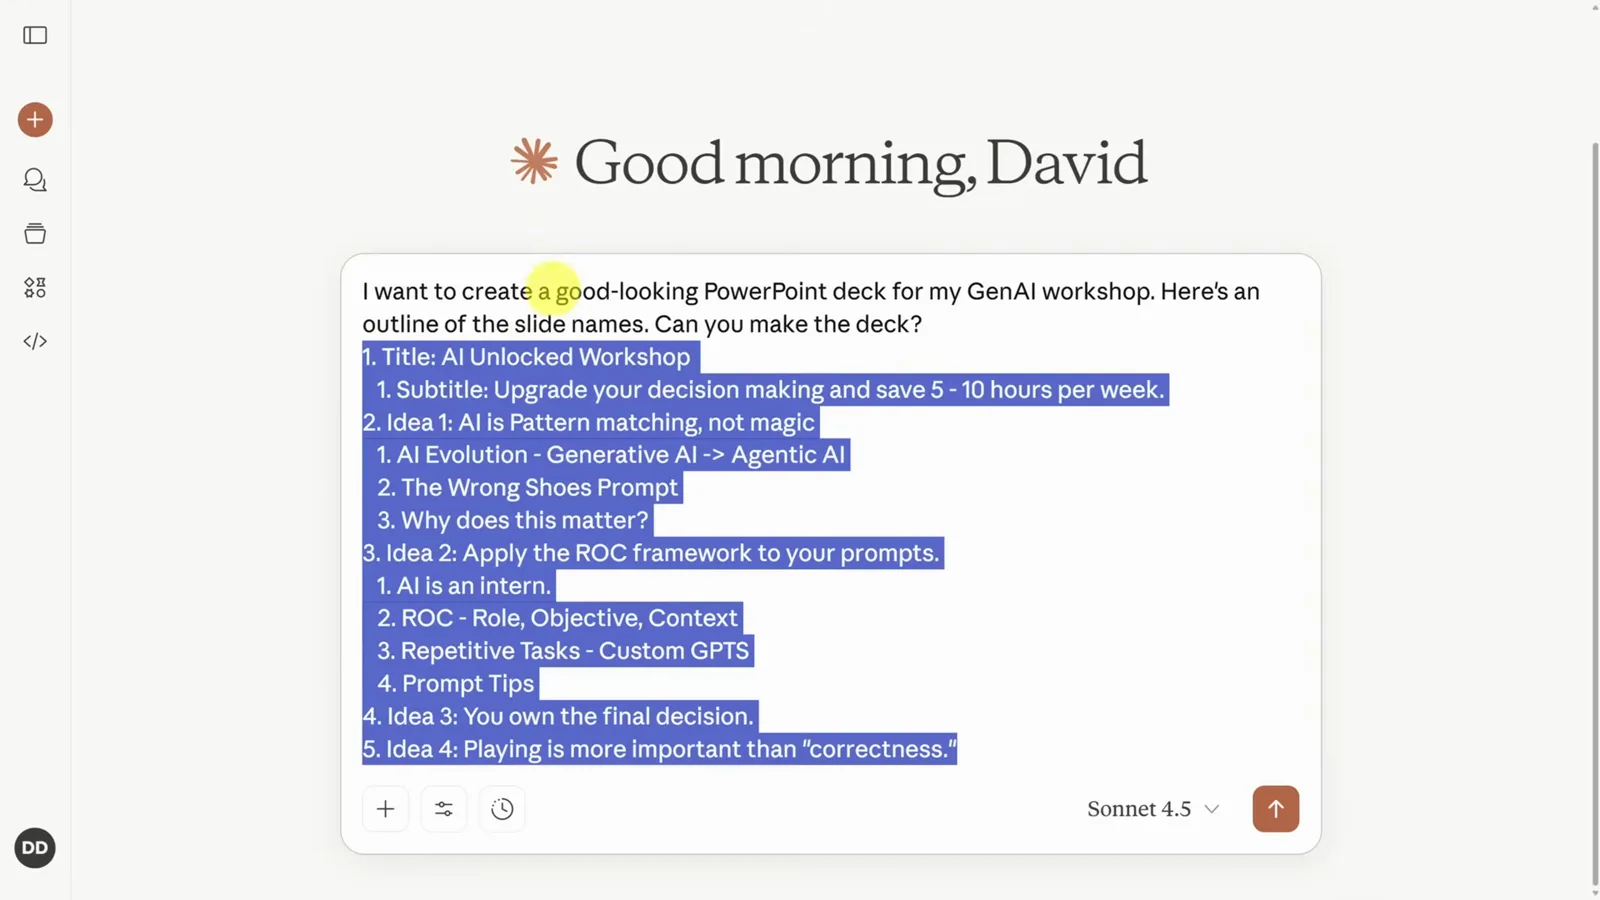Send the message with arrow button
This screenshot has width=1600, height=900.
click(x=1276, y=809)
